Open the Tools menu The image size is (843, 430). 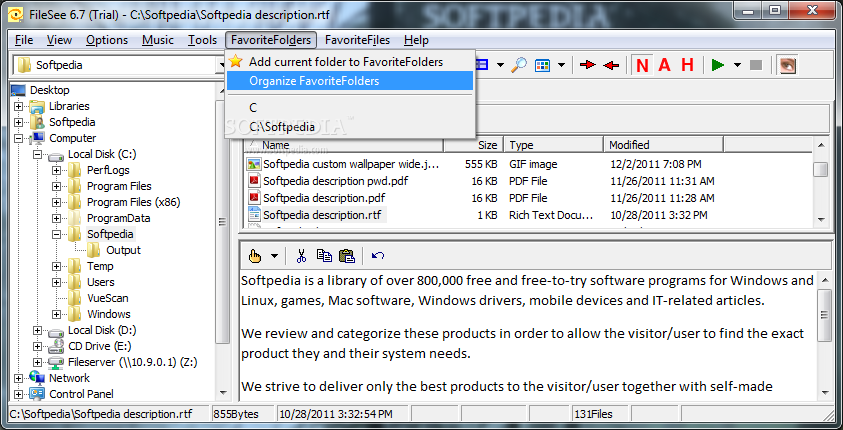(x=202, y=40)
